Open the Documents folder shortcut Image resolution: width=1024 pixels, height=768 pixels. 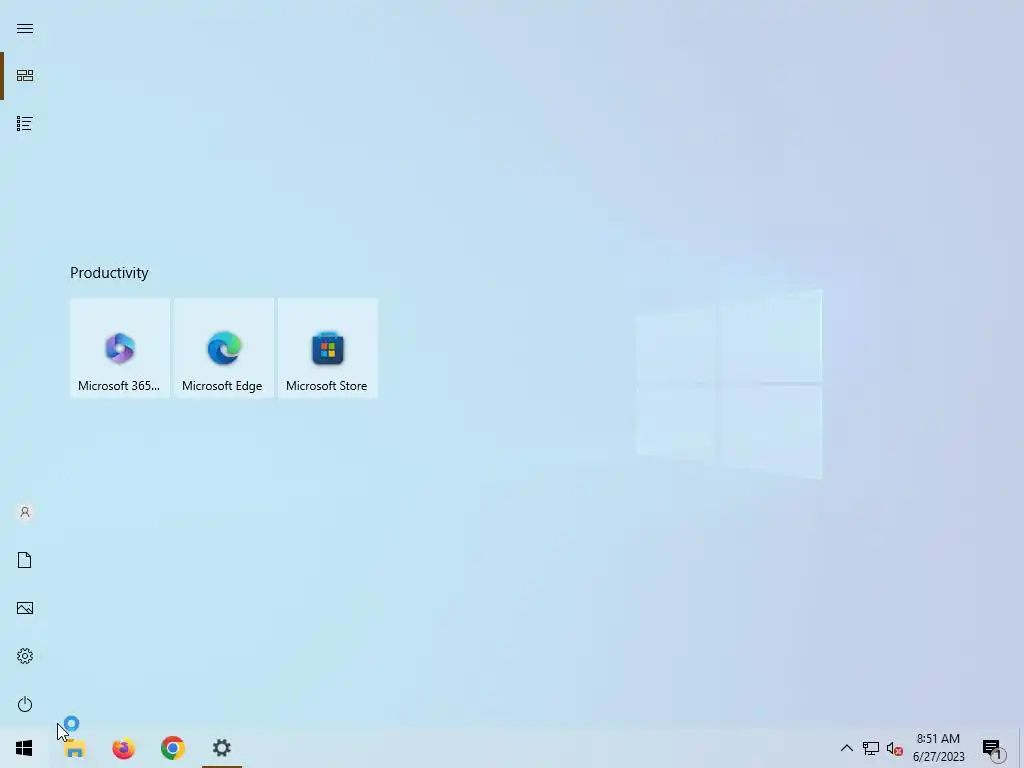(x=25, y=560)
